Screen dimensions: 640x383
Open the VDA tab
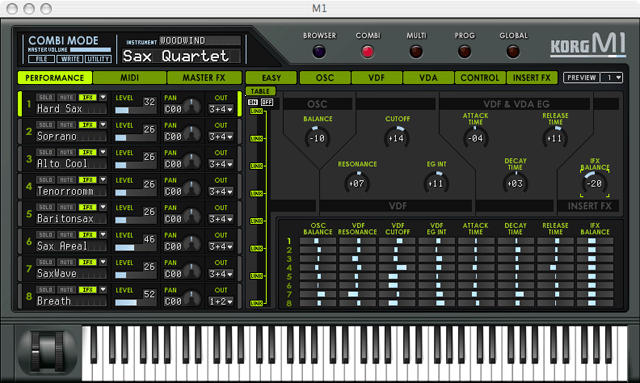[428, 78]
